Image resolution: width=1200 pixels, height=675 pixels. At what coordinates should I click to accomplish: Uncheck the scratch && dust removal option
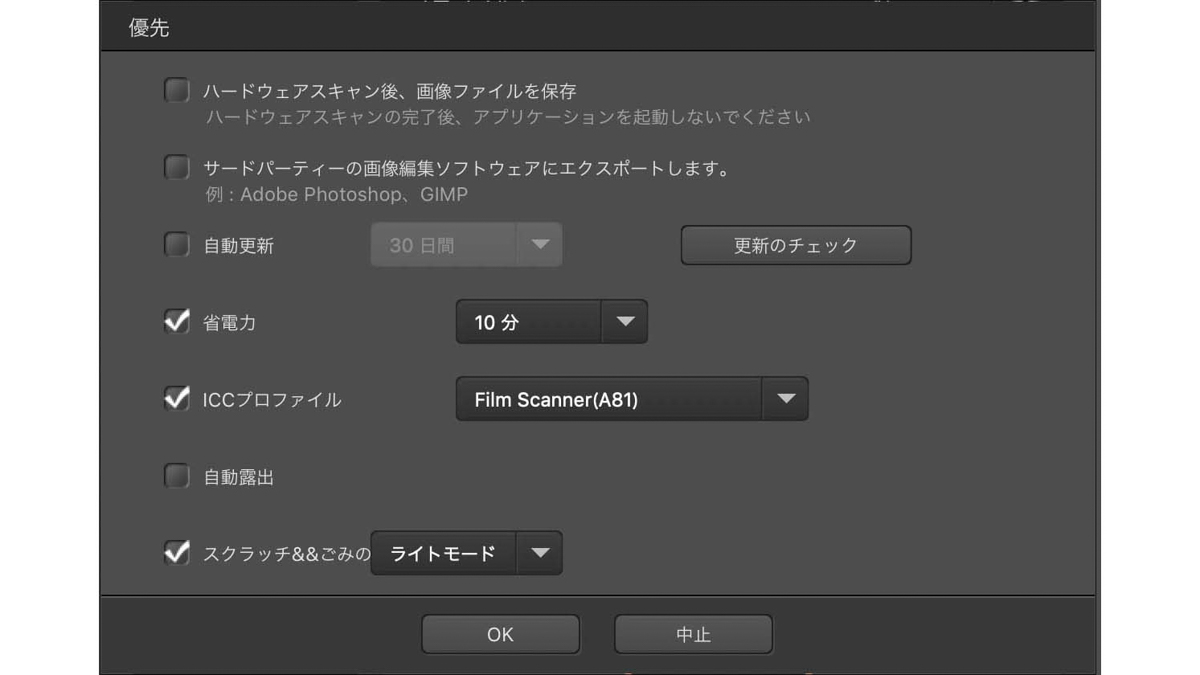(176, 553)
